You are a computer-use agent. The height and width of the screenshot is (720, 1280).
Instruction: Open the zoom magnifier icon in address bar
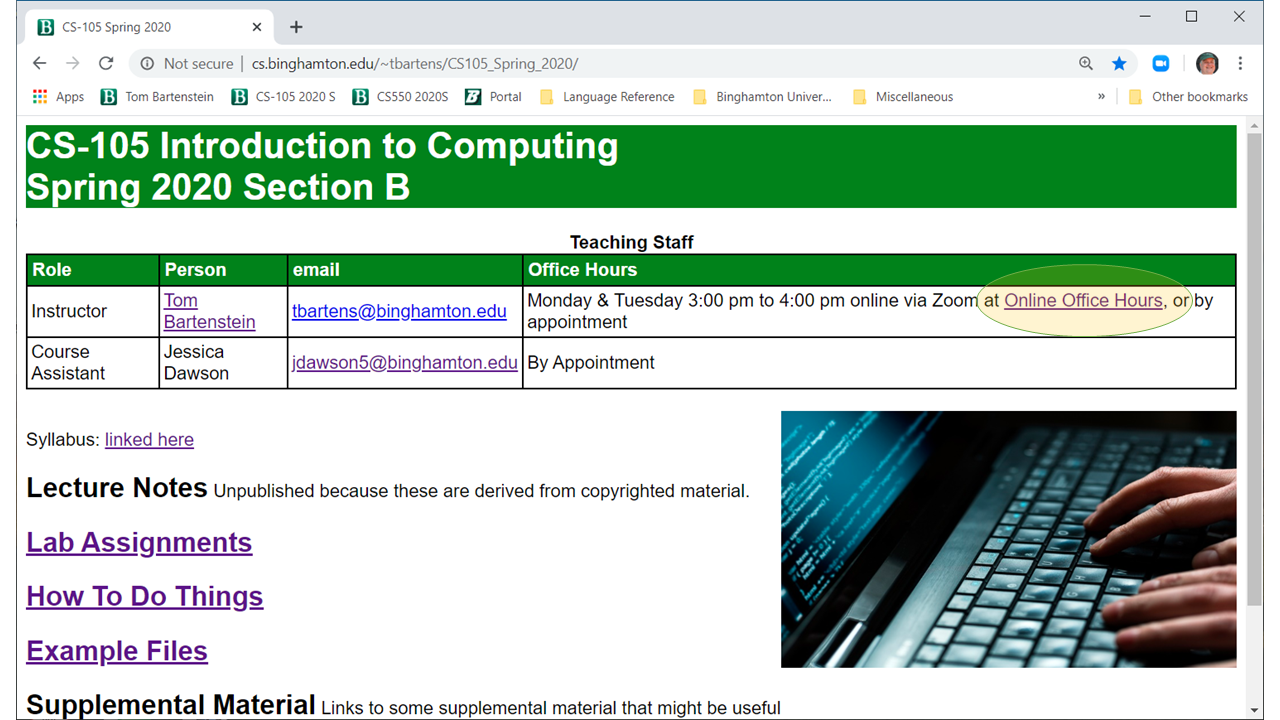coord(1086,63)
